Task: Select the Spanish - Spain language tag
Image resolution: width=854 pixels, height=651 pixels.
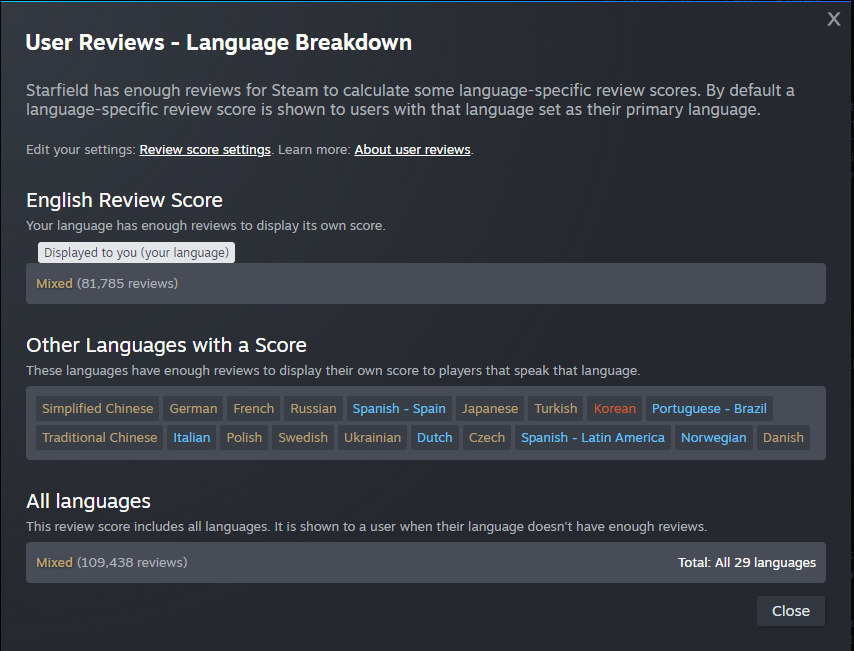Action: tap(399, 409)
